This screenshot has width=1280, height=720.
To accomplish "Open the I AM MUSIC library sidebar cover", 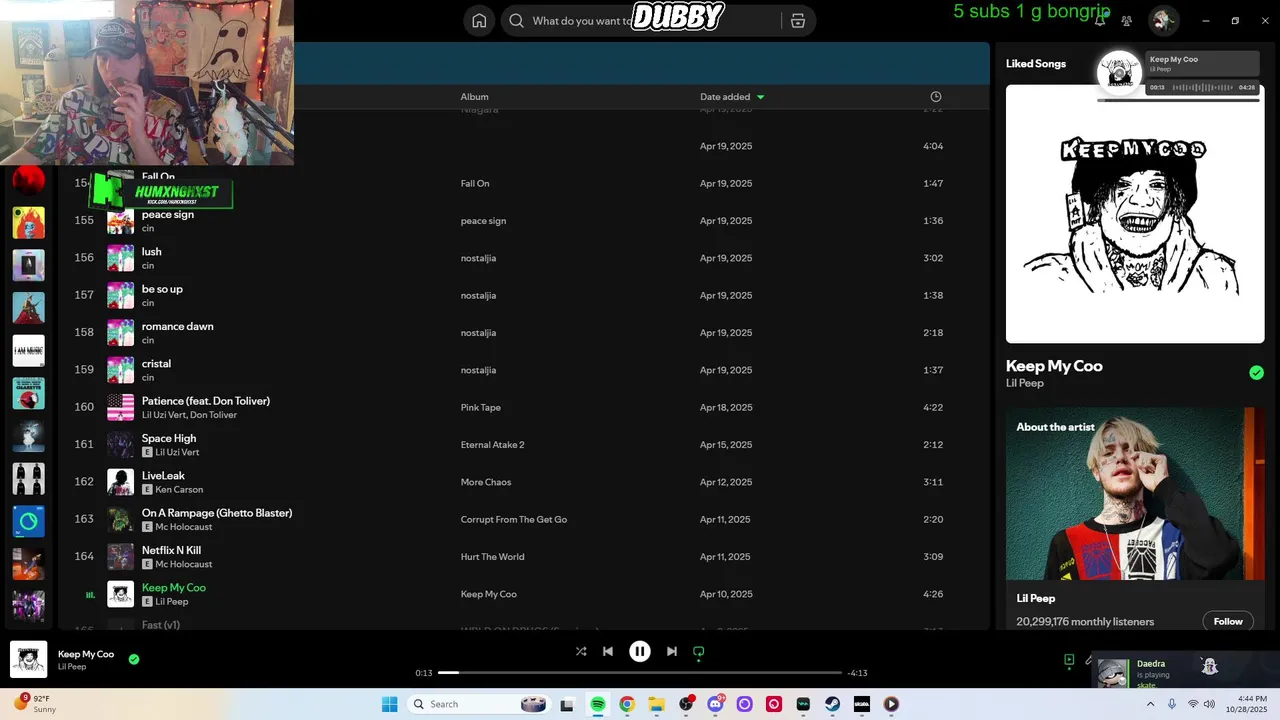I will 28,351.
